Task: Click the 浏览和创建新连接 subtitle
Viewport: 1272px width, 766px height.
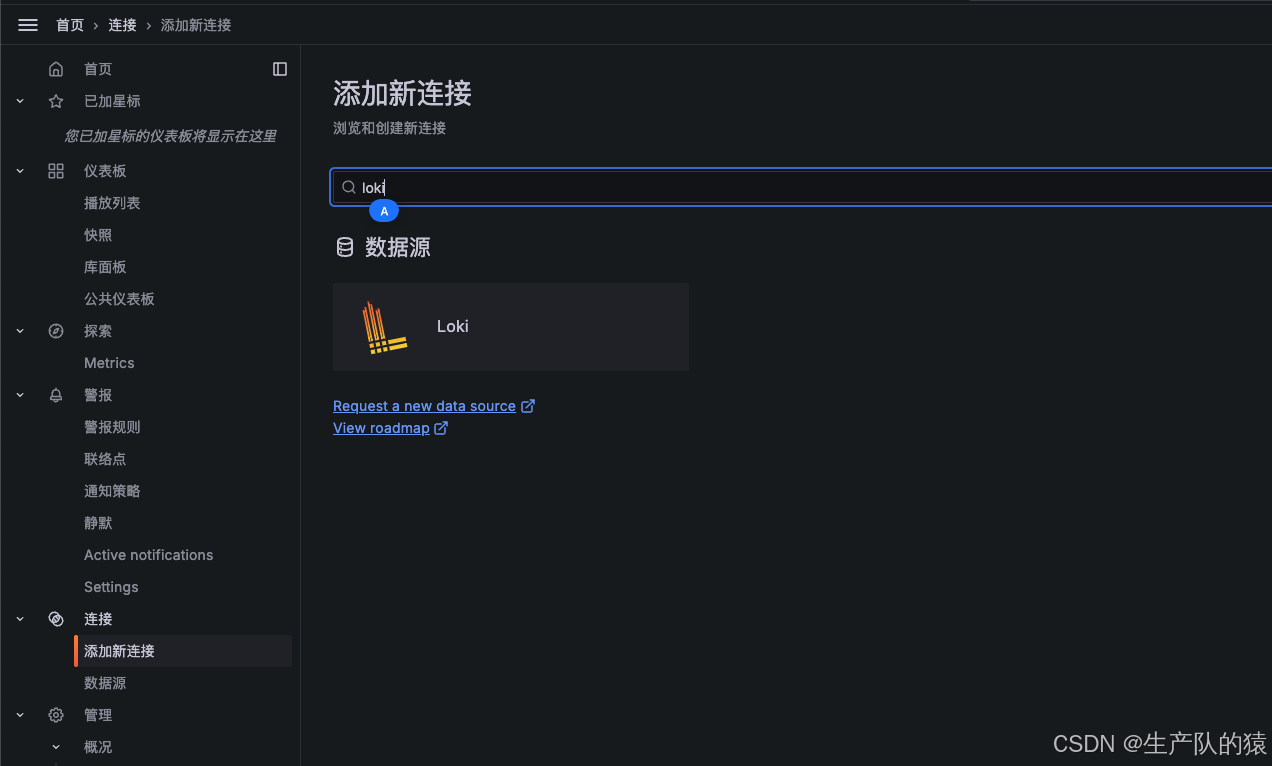Action: [389, 128]
